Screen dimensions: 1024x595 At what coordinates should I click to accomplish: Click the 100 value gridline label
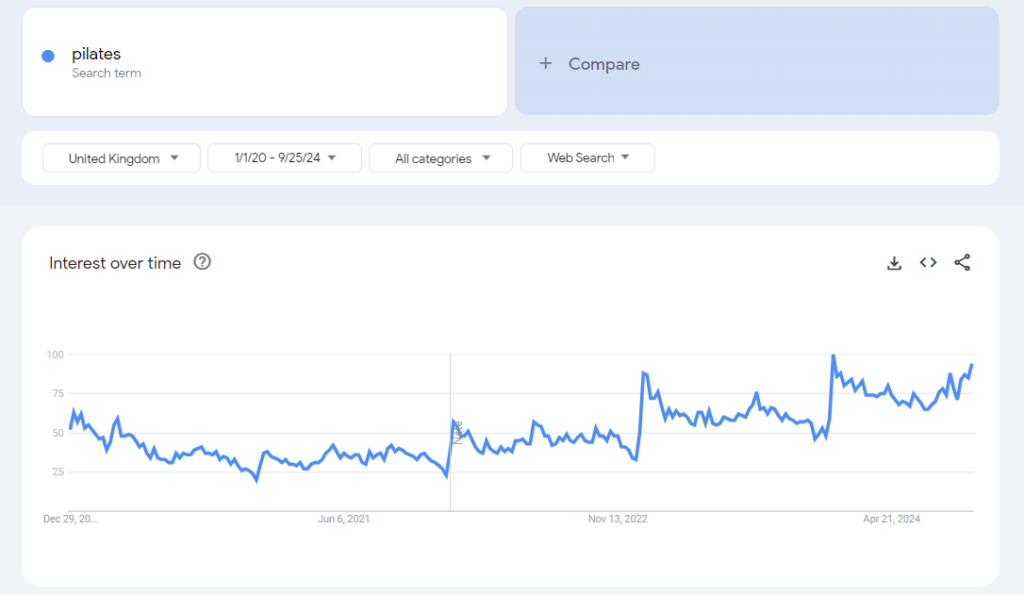(55, 354)
